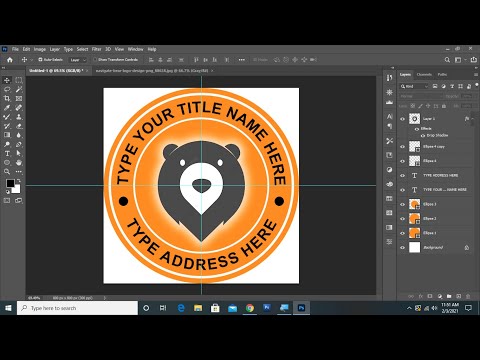
Task: Collapse Layer 1 effects arrow
Action: (x=472, y=118)
